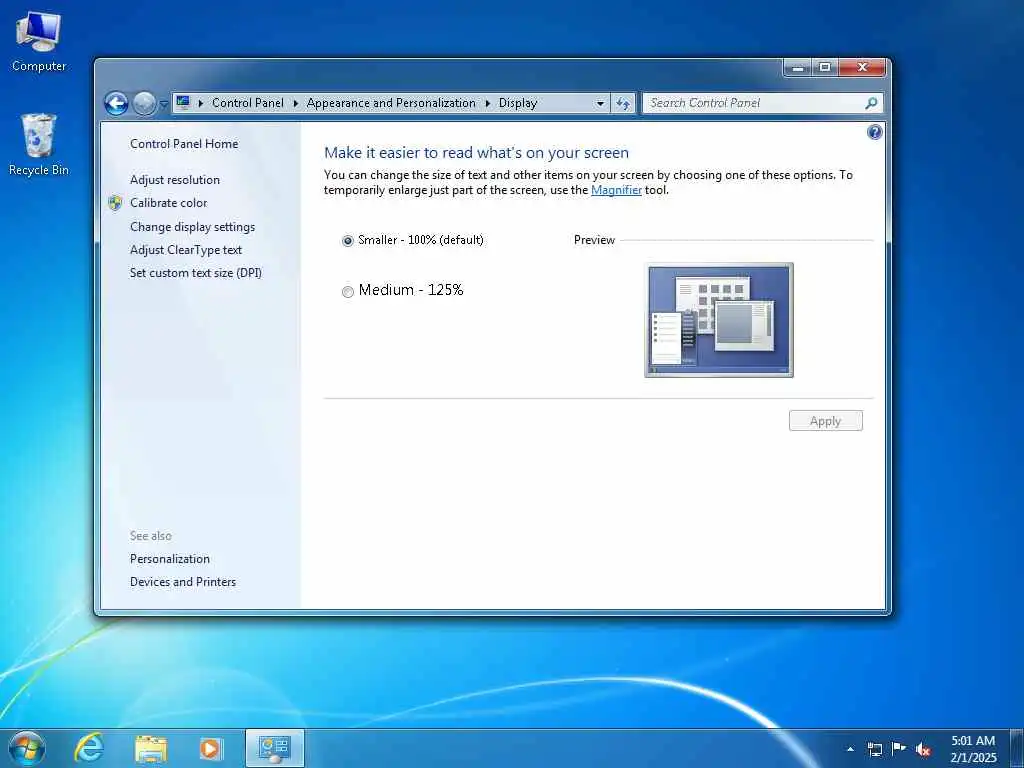Maximize the Display window
Screen dimensions: 1024x768
click(x=825, y=67)
